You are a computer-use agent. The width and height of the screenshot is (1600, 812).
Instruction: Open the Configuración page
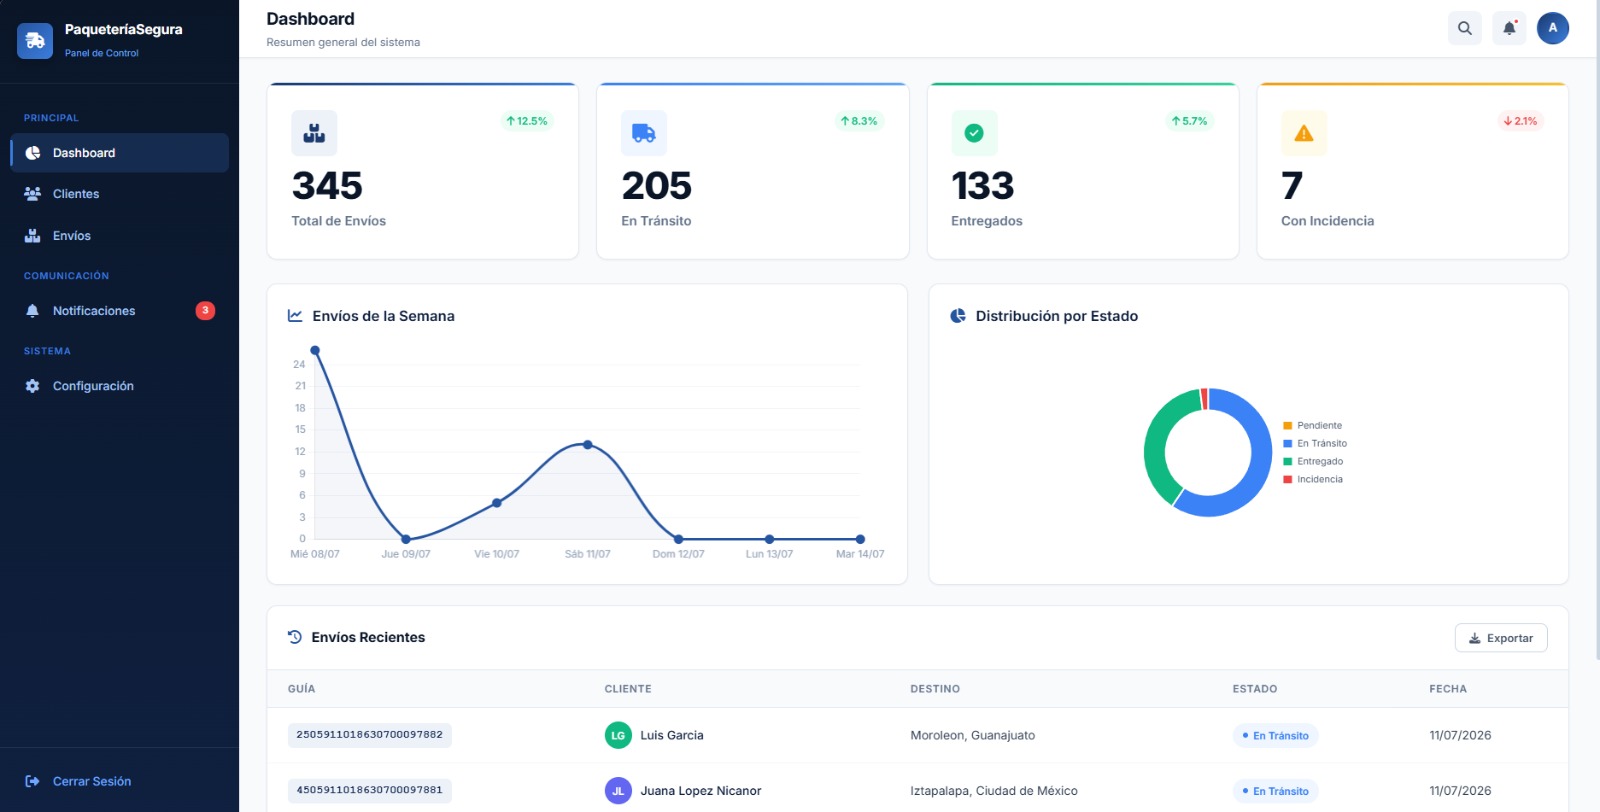pyautogui.click(x=120, y=386)
